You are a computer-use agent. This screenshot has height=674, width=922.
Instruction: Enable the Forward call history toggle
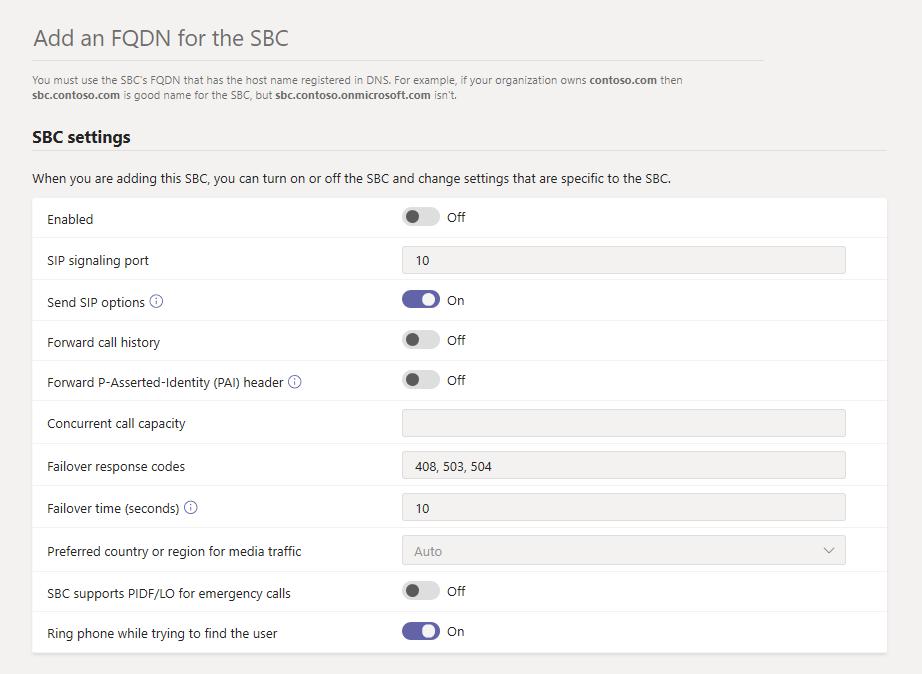click(x=421, y=340)
